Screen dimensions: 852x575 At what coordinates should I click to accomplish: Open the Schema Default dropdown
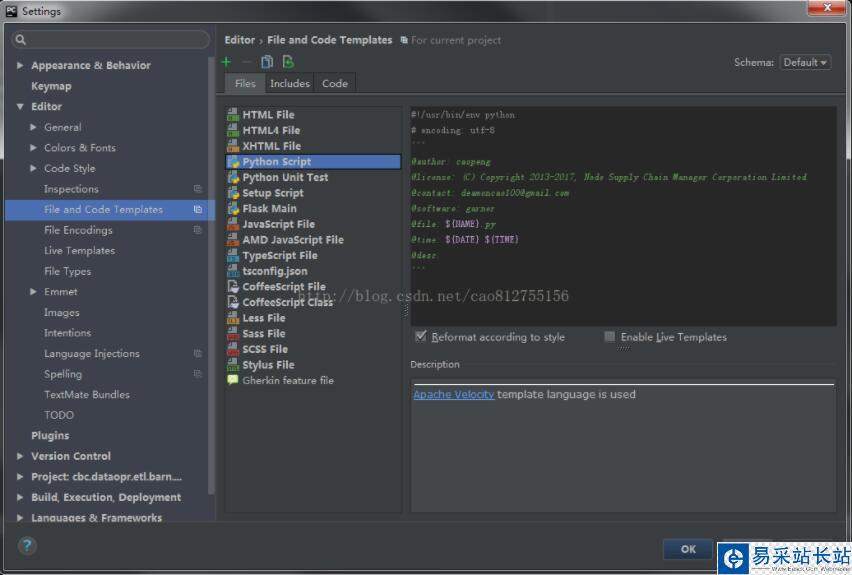(x=805, y=62)
